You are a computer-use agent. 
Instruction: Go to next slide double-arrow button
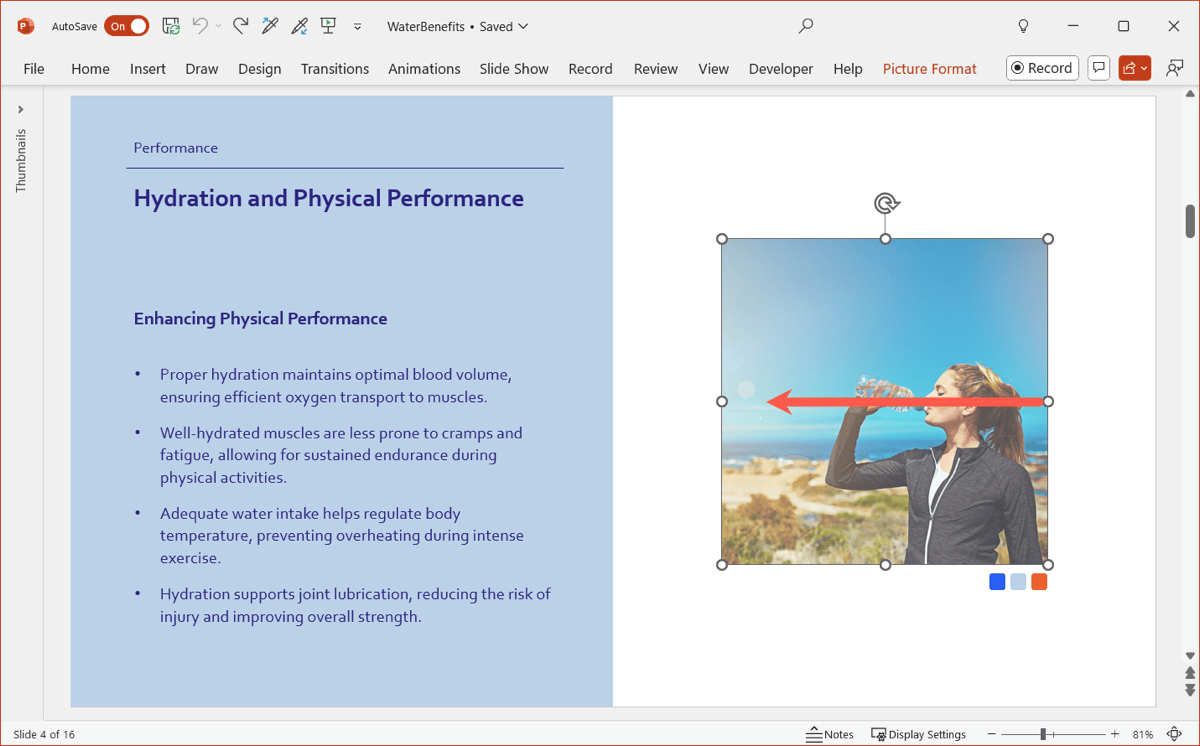[1190, 690]
